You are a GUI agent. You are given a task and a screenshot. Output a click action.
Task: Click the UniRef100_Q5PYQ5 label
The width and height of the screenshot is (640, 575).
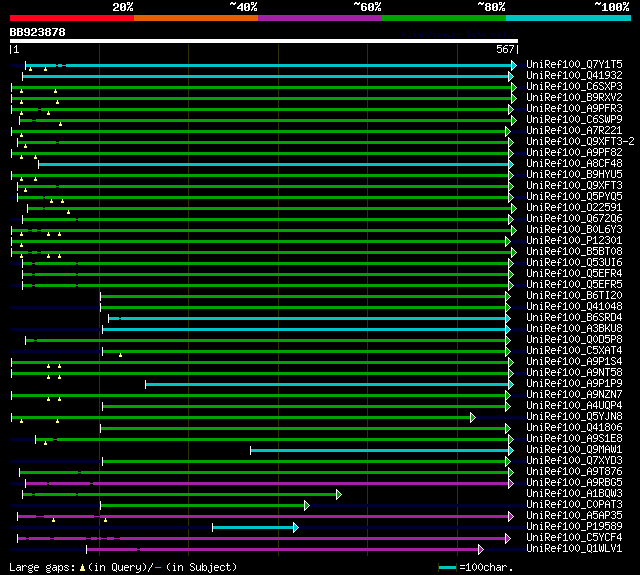[x=574, y=196]
